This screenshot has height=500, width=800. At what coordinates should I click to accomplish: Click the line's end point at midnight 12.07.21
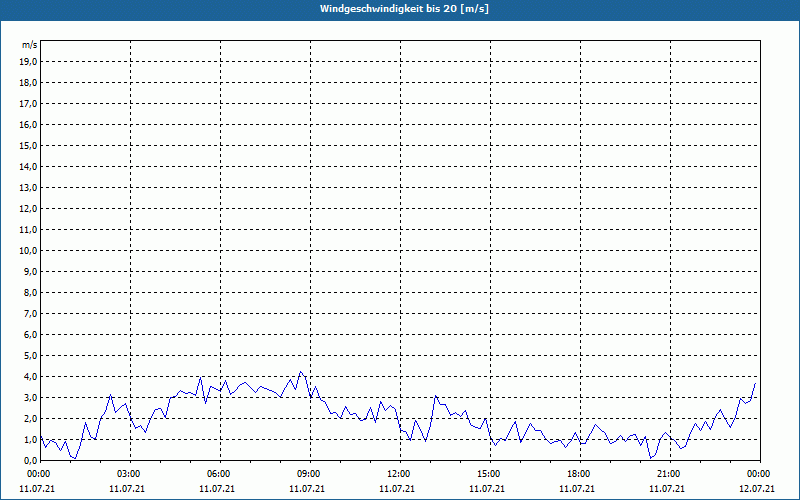[x=756, y=383]
